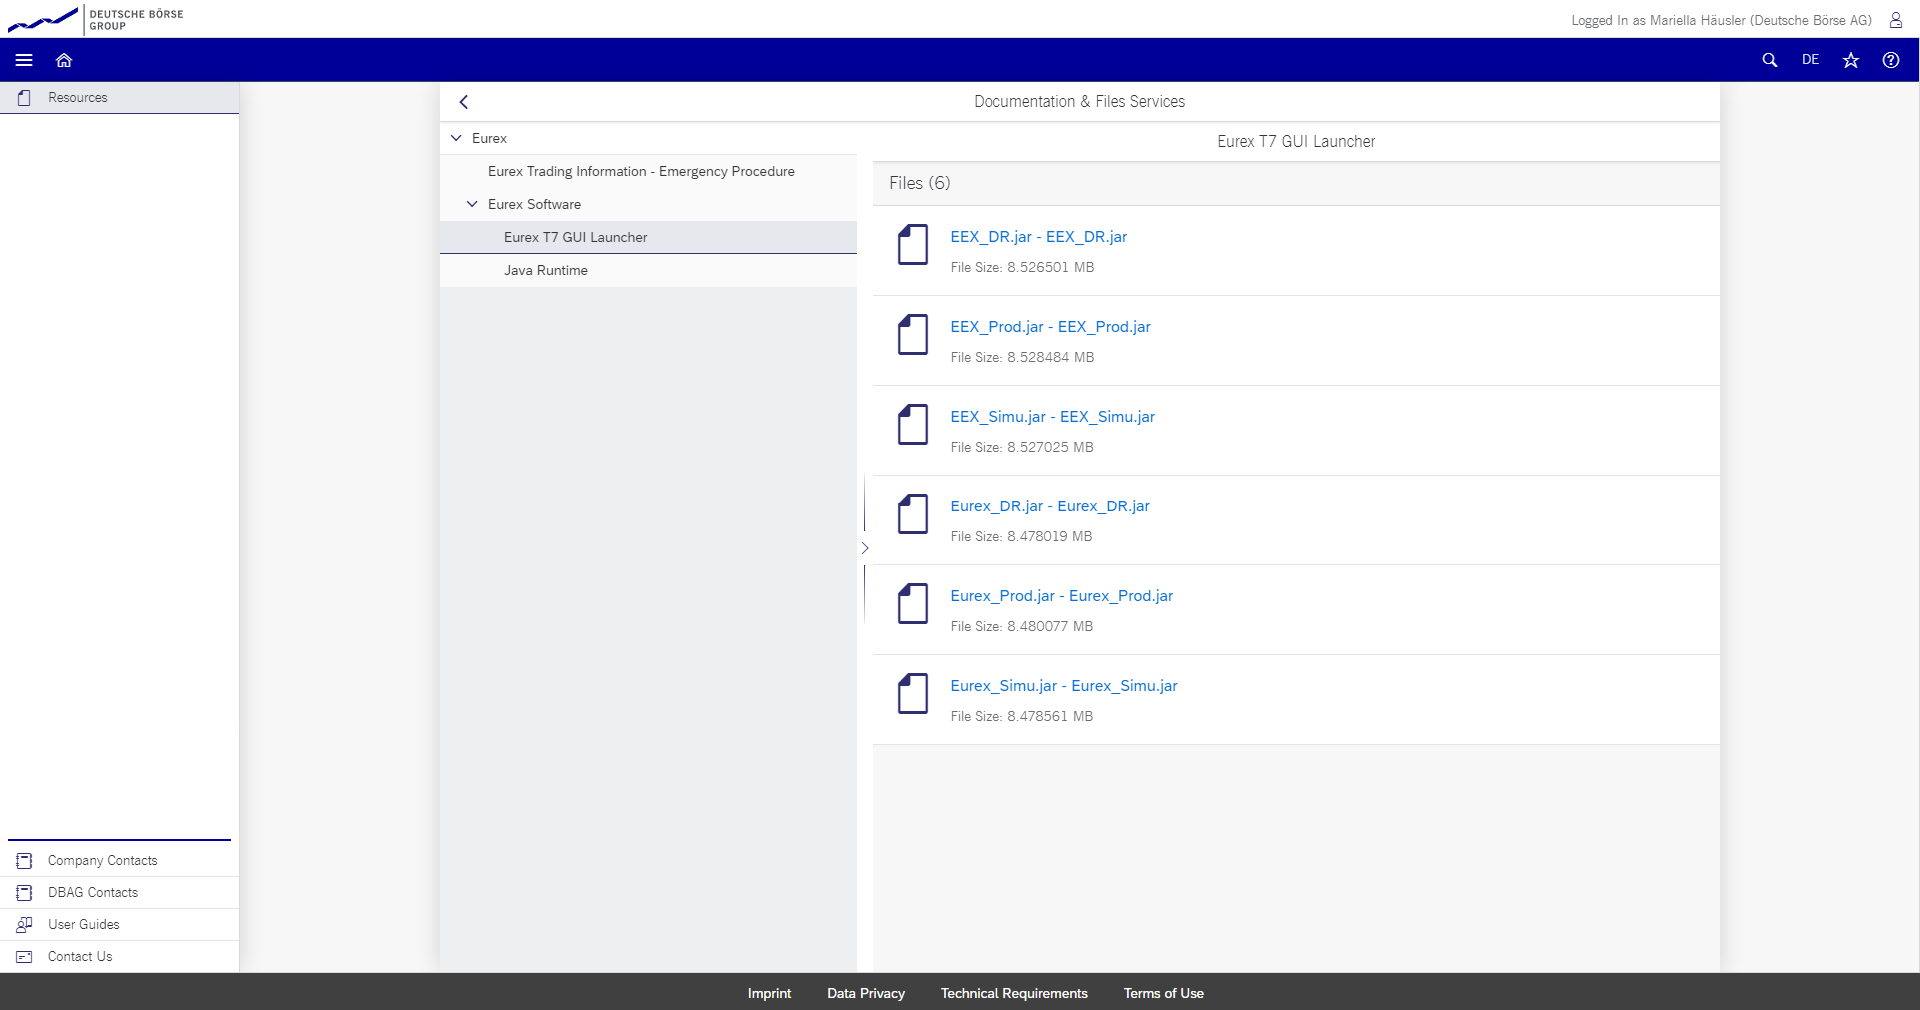The image size is (1920, 1010).
Task: Click the back arrow in Documentation header
Action: [x=464, y=102]
